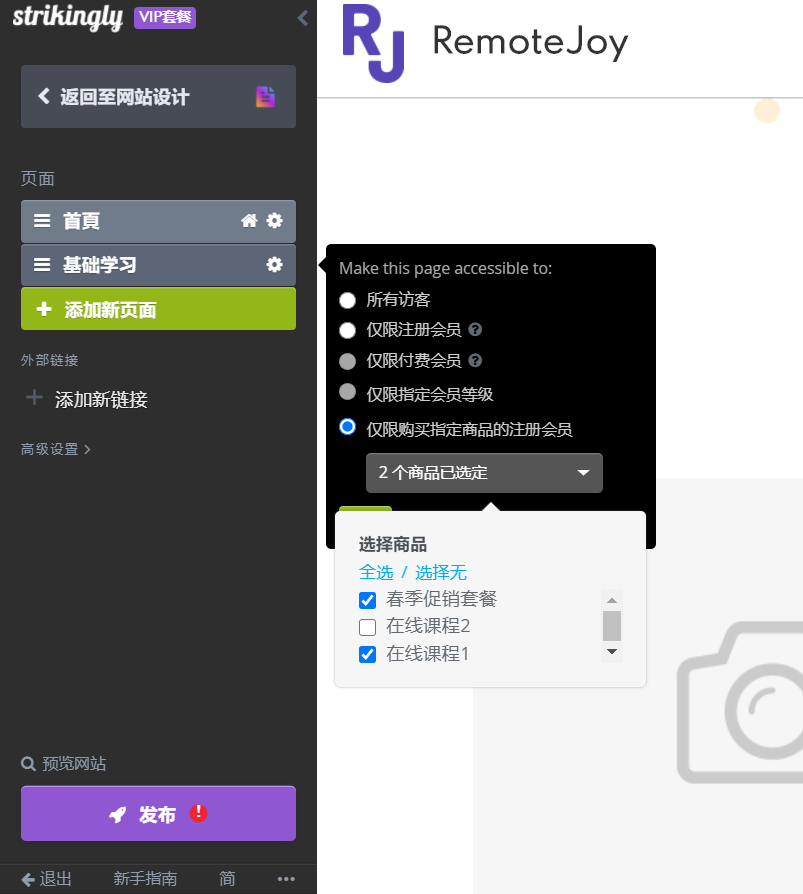The image size is (803, 894).
Task: Click 添加新页面 green button
Action: pyautogui.click(x=159, y=309)
